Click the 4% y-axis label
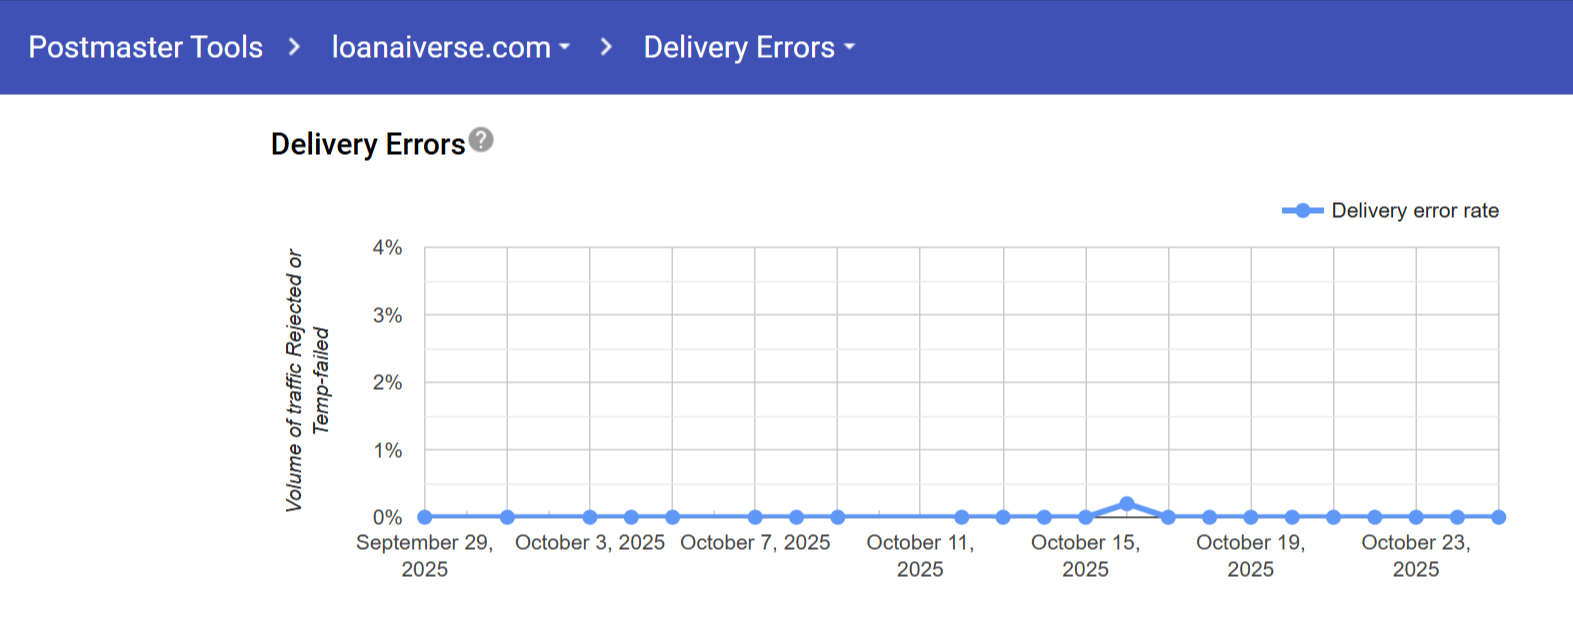 click(x=387, y=247)
